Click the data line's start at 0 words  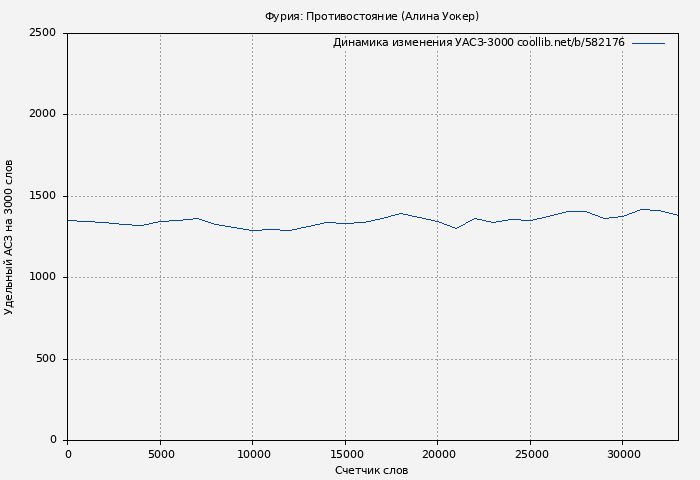(x=68, y=220)
